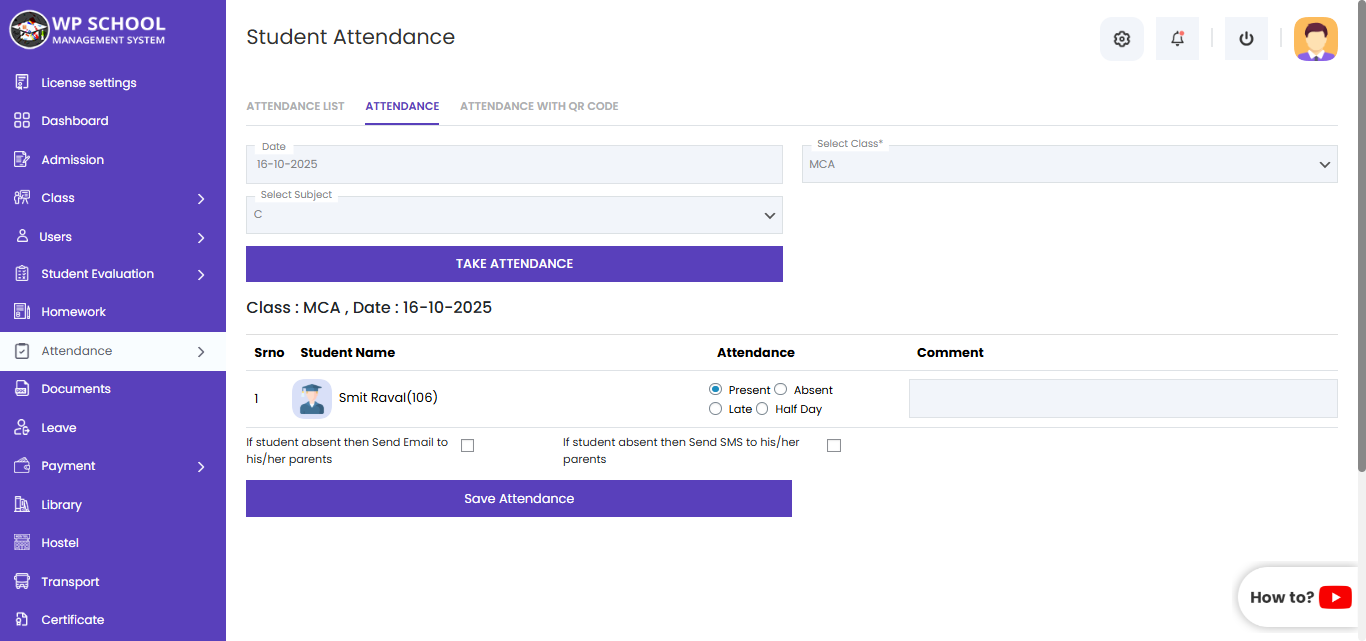The width and height of the screenshot is (1366, 641).
Task: Select Half Day for Smit Raval
Action: coord(762,409)
